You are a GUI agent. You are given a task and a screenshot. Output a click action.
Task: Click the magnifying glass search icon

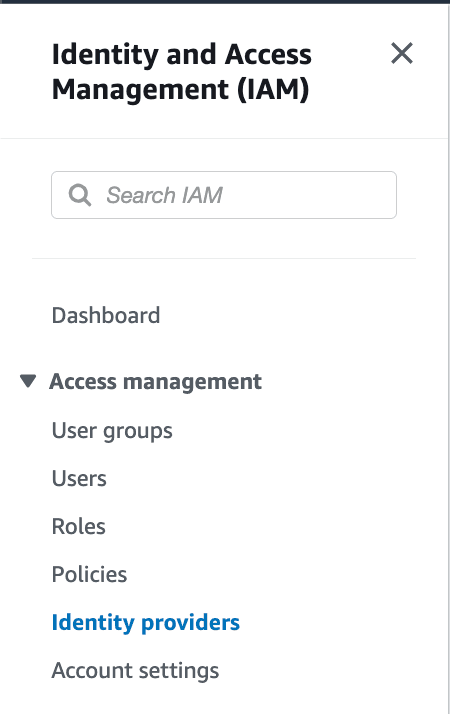(x=80, y=195)
